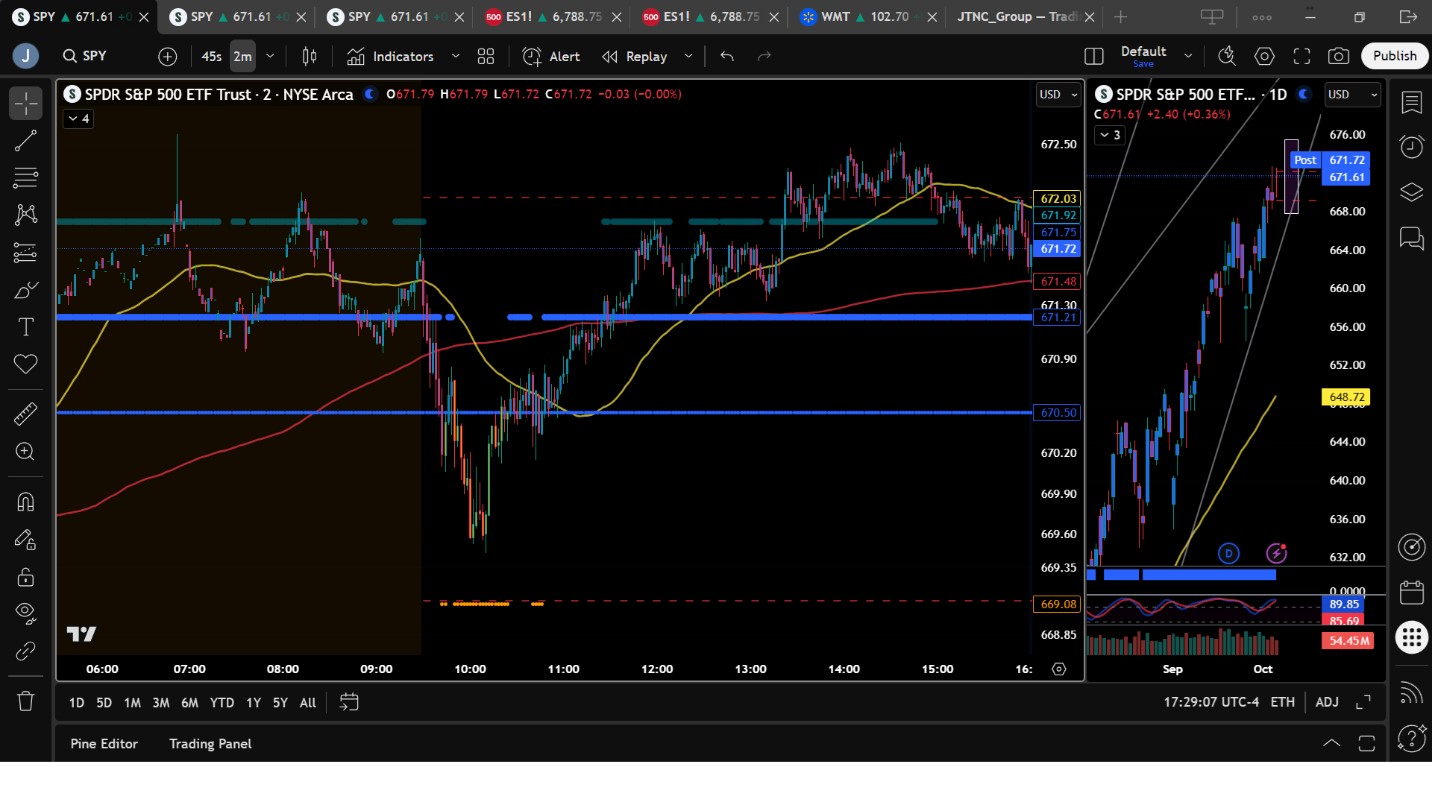Viewport: 1432px width, 805px height.
Task: Toggle ADJ dividend adjustment
Action: coord(1327,702)
